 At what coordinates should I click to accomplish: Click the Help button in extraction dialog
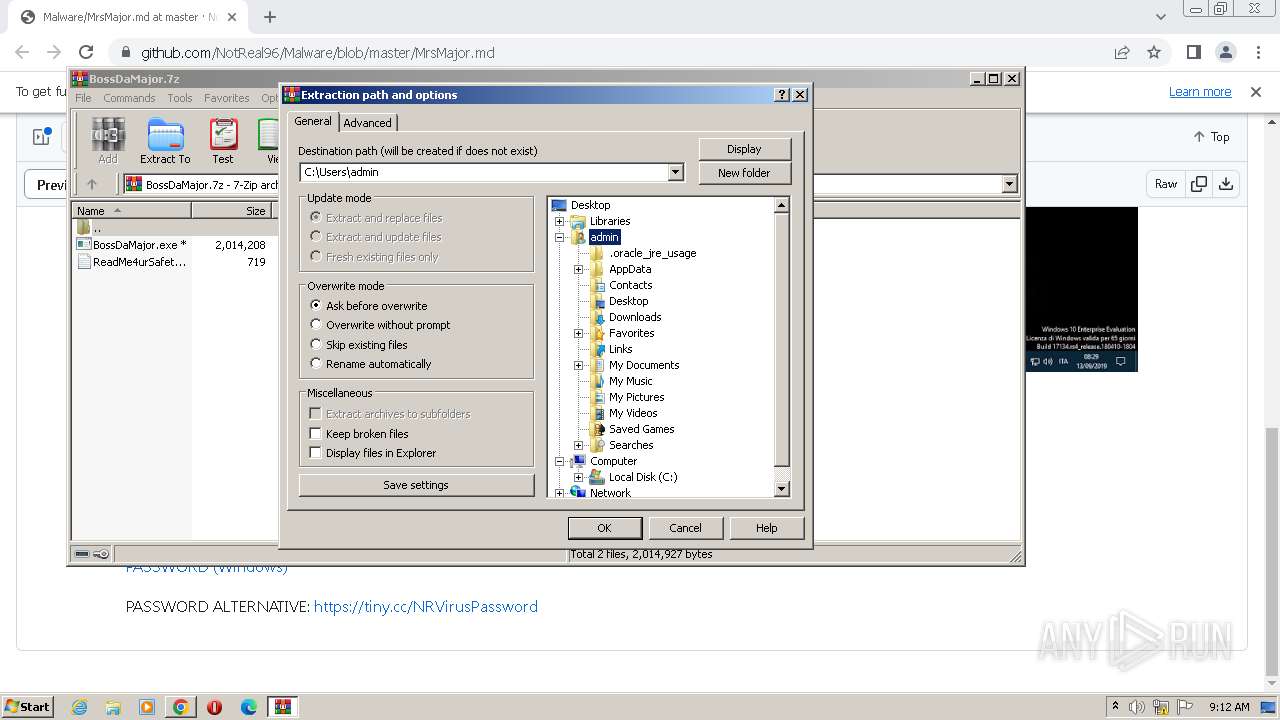coord(766,528)
